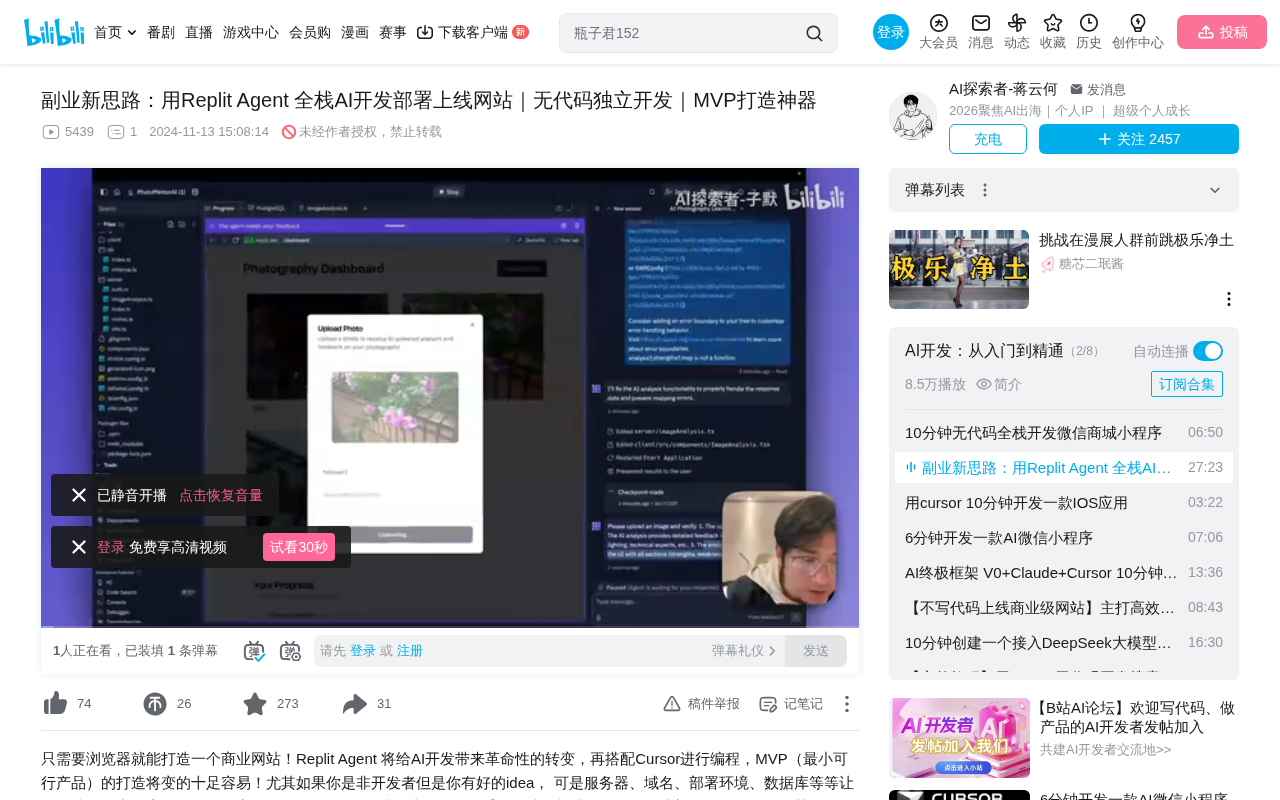Click 订阅合集 button
The image size is (1280, 800).
tap(1187, 384)
